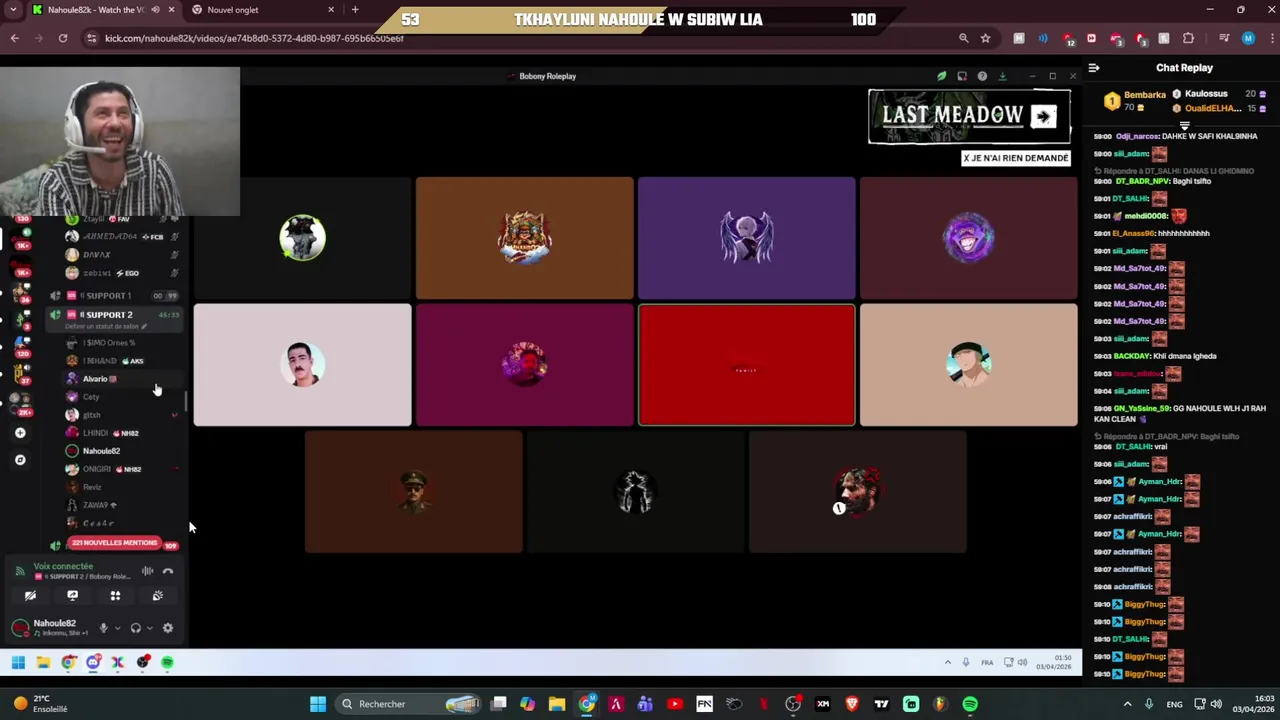Close the Nouvel onglet tab

pyautogui.click(x=331, y=10)
